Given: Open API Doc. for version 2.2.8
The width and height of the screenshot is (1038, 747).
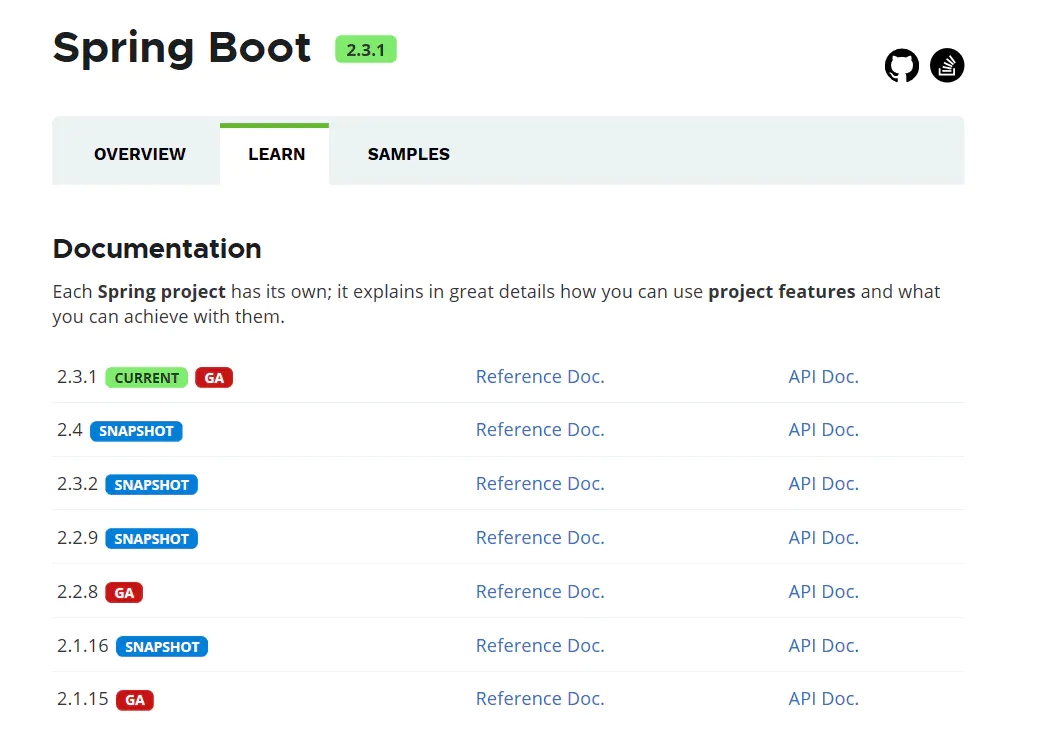Looking at the screenshot, I should pos(823,591).
